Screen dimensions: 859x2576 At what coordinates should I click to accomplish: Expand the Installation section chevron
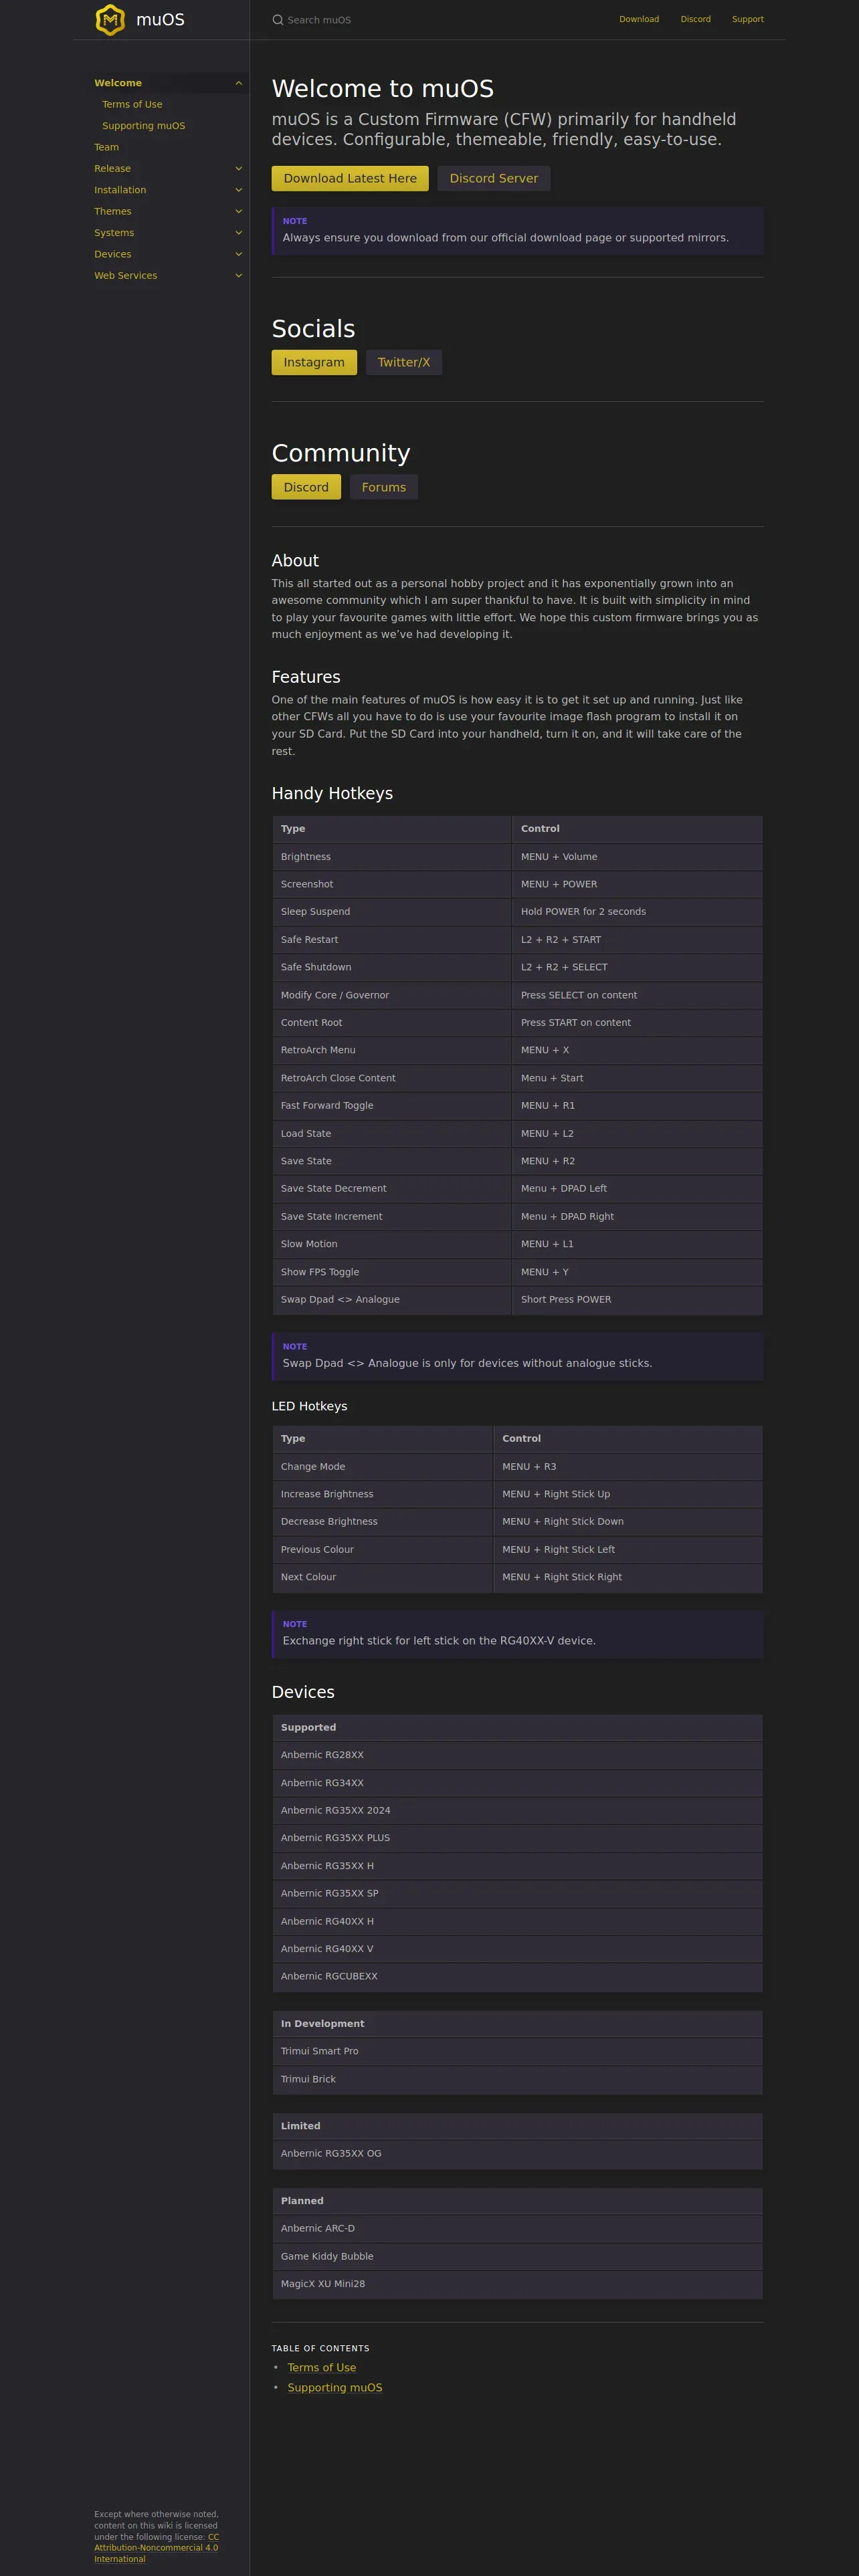[238, 190]
